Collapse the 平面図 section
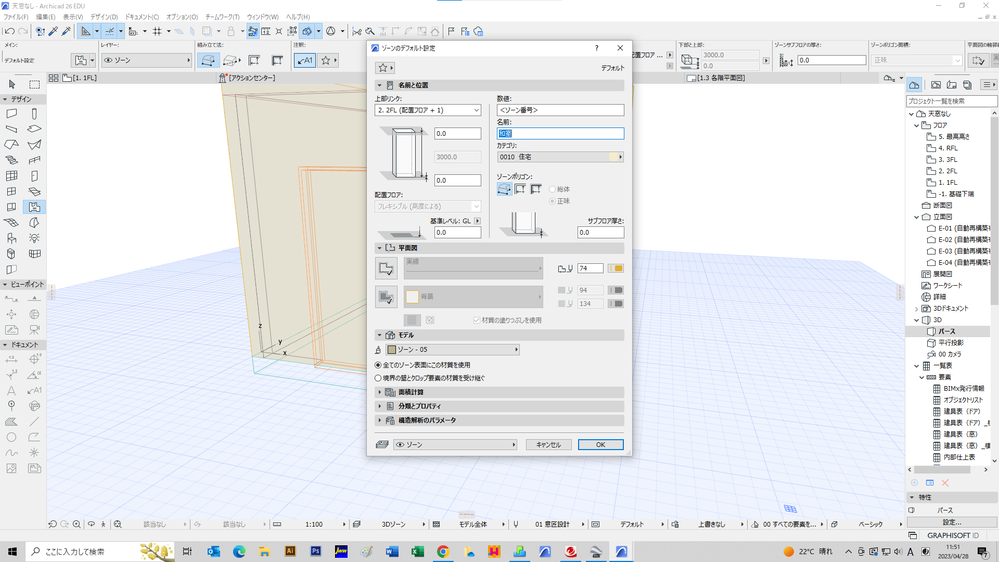The width and height of the screenshot is (999, 562). (x=380, y=248)
